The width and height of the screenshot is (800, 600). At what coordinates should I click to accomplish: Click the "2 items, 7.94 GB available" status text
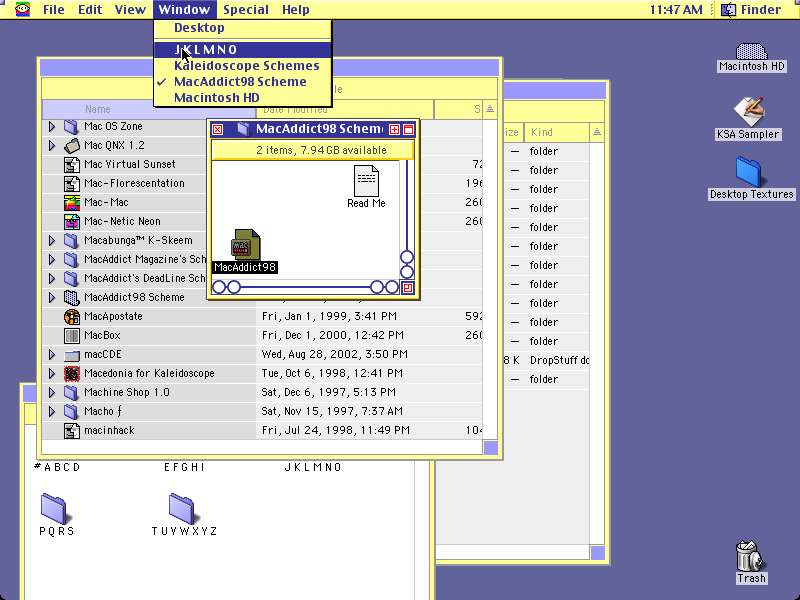point(321,151)
